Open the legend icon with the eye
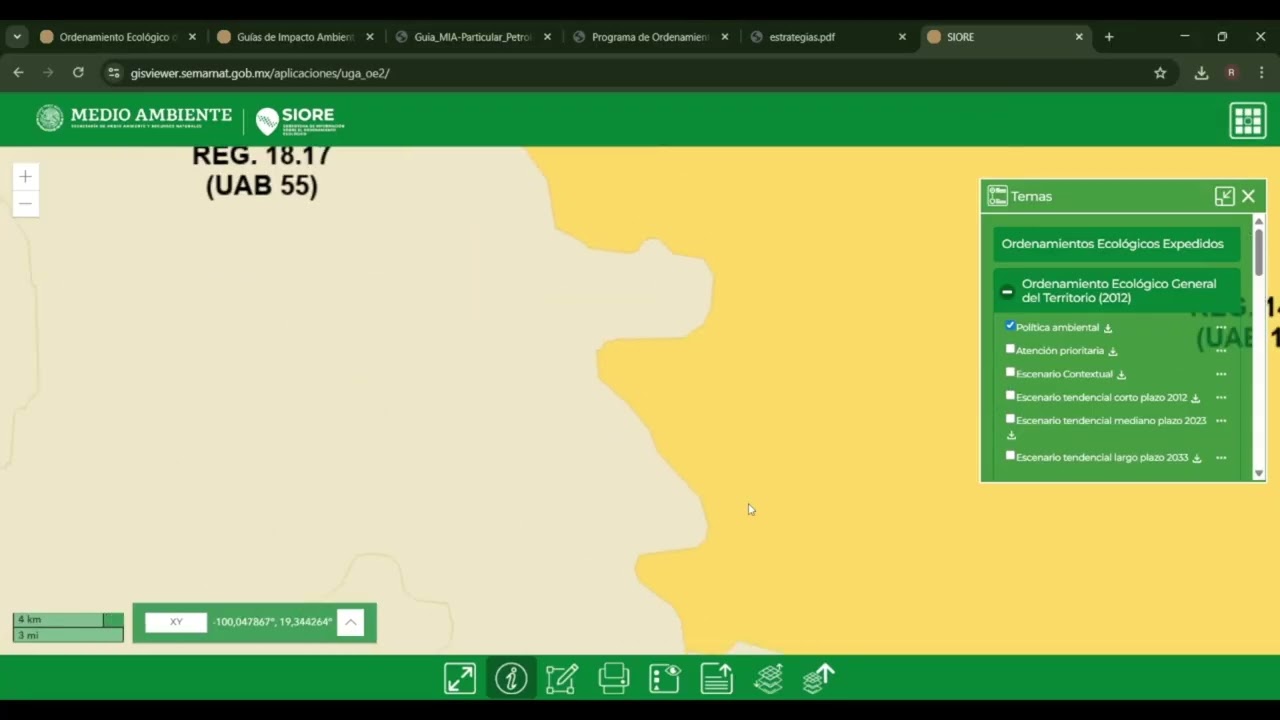Viewport: 1280px width, 720px height. (x=665, y=678)
